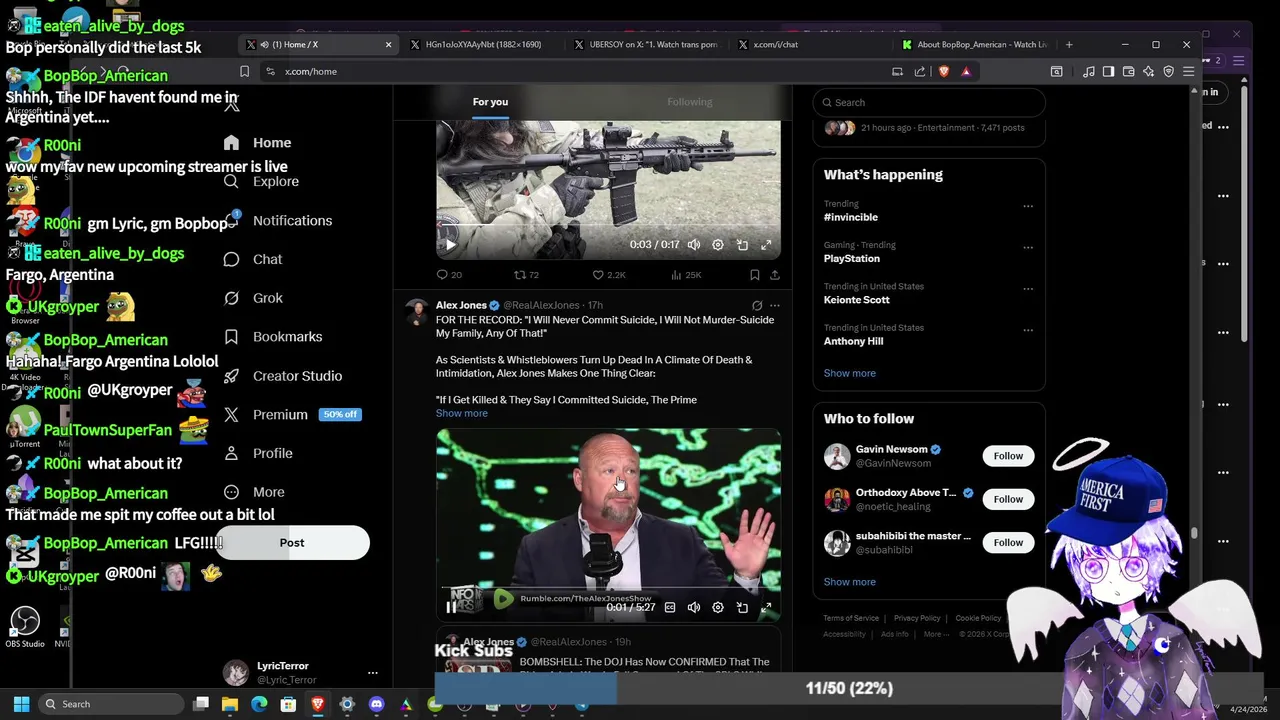
Task: Open LyricTerror account menu dots
Action: tap(372, 673)
